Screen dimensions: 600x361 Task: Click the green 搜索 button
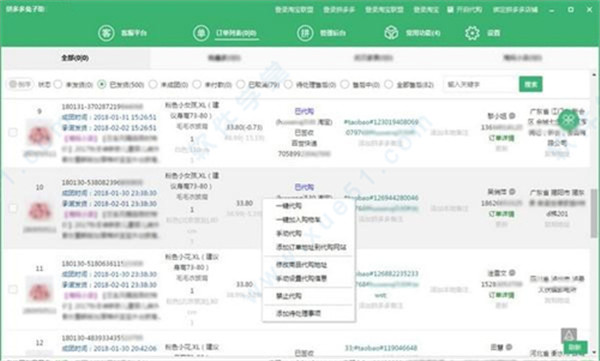pos(531,84)
